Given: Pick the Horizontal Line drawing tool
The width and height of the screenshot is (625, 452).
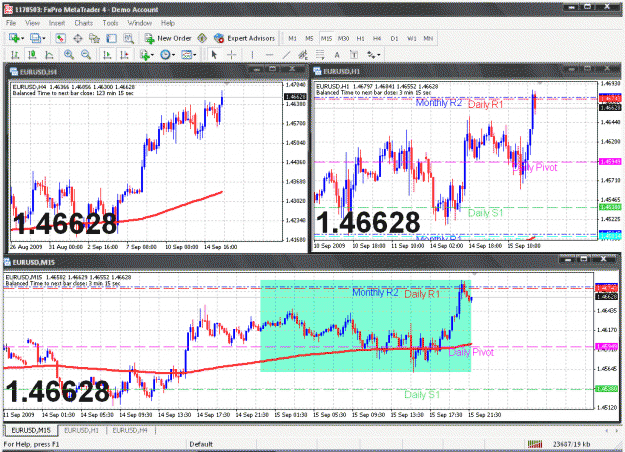Looking at the screenshot, I should [269, 55].
